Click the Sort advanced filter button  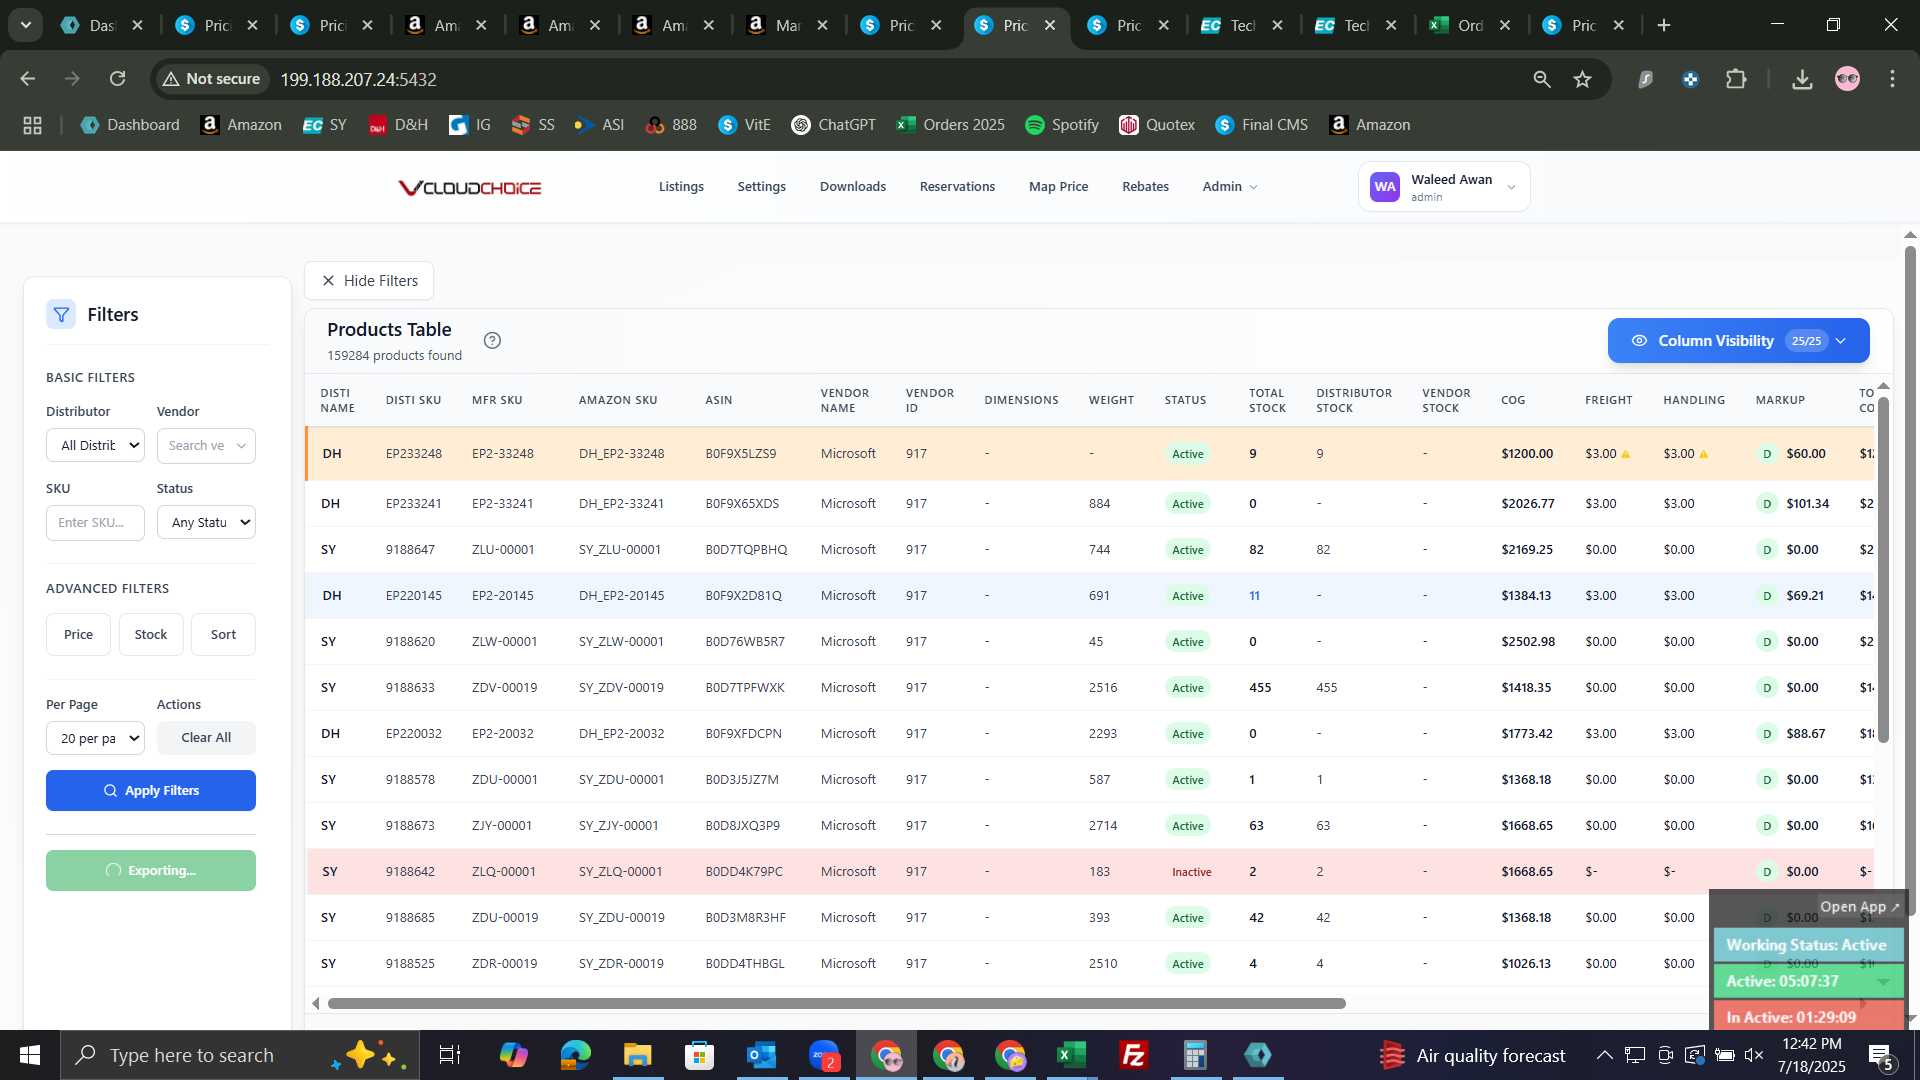tap(223, 635)
